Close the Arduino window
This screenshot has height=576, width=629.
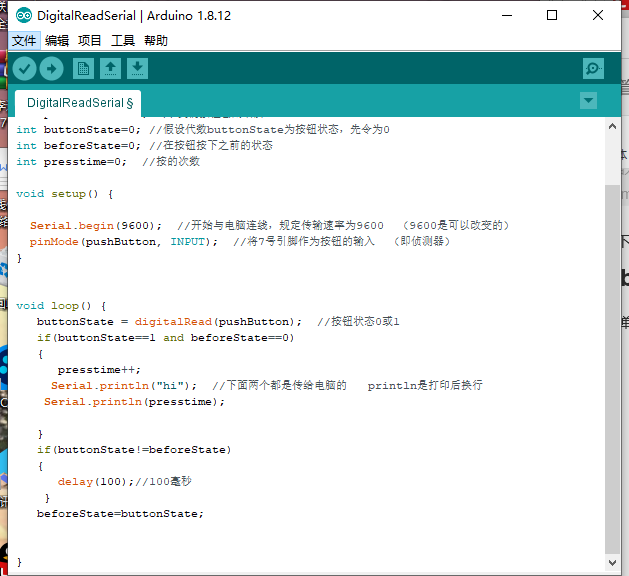598,16
